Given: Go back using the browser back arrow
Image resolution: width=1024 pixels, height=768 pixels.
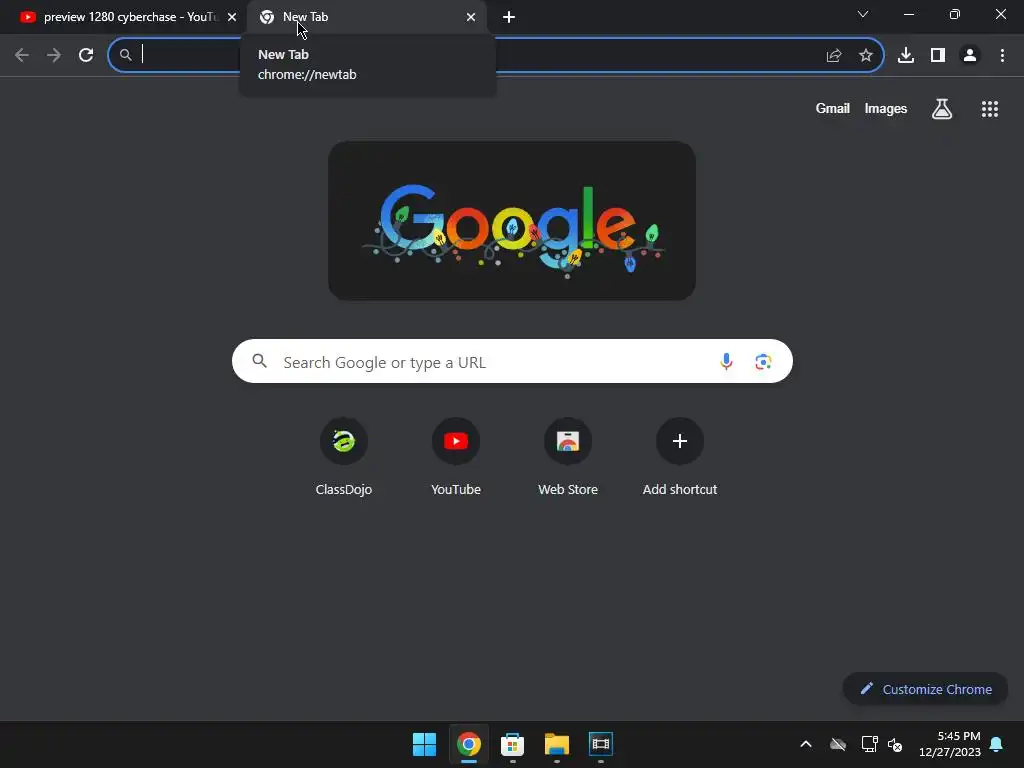Looking at the screenshot, I should coord(22,56).
